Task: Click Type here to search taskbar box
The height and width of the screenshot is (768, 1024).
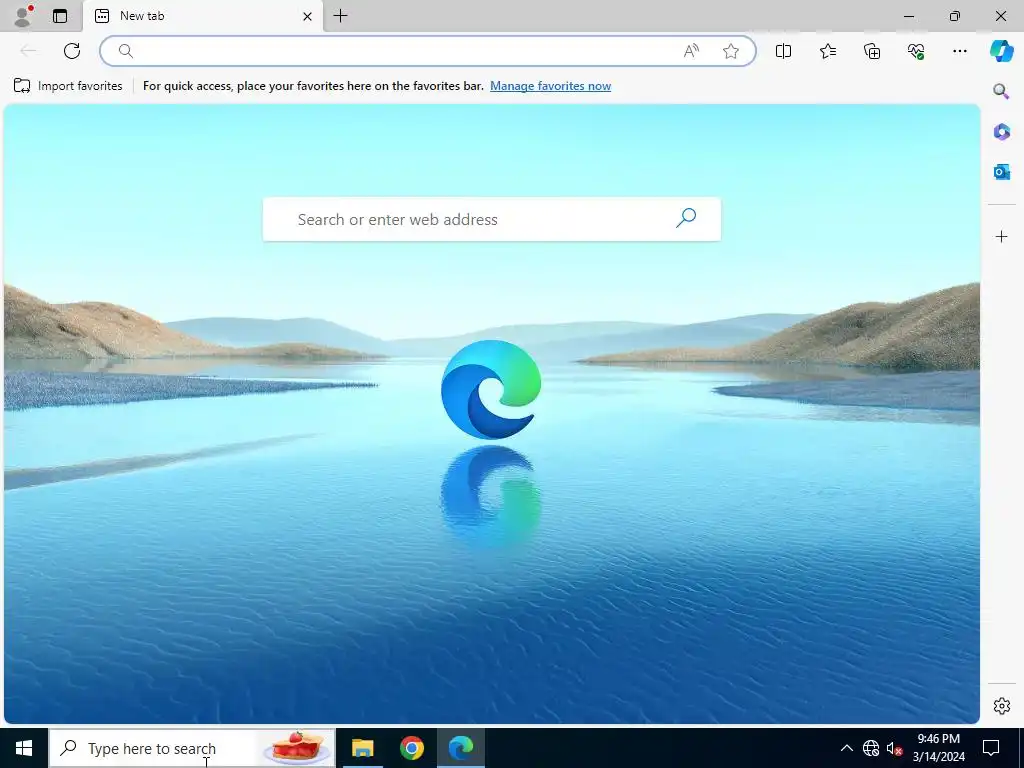Action: (x=192, y=748)
